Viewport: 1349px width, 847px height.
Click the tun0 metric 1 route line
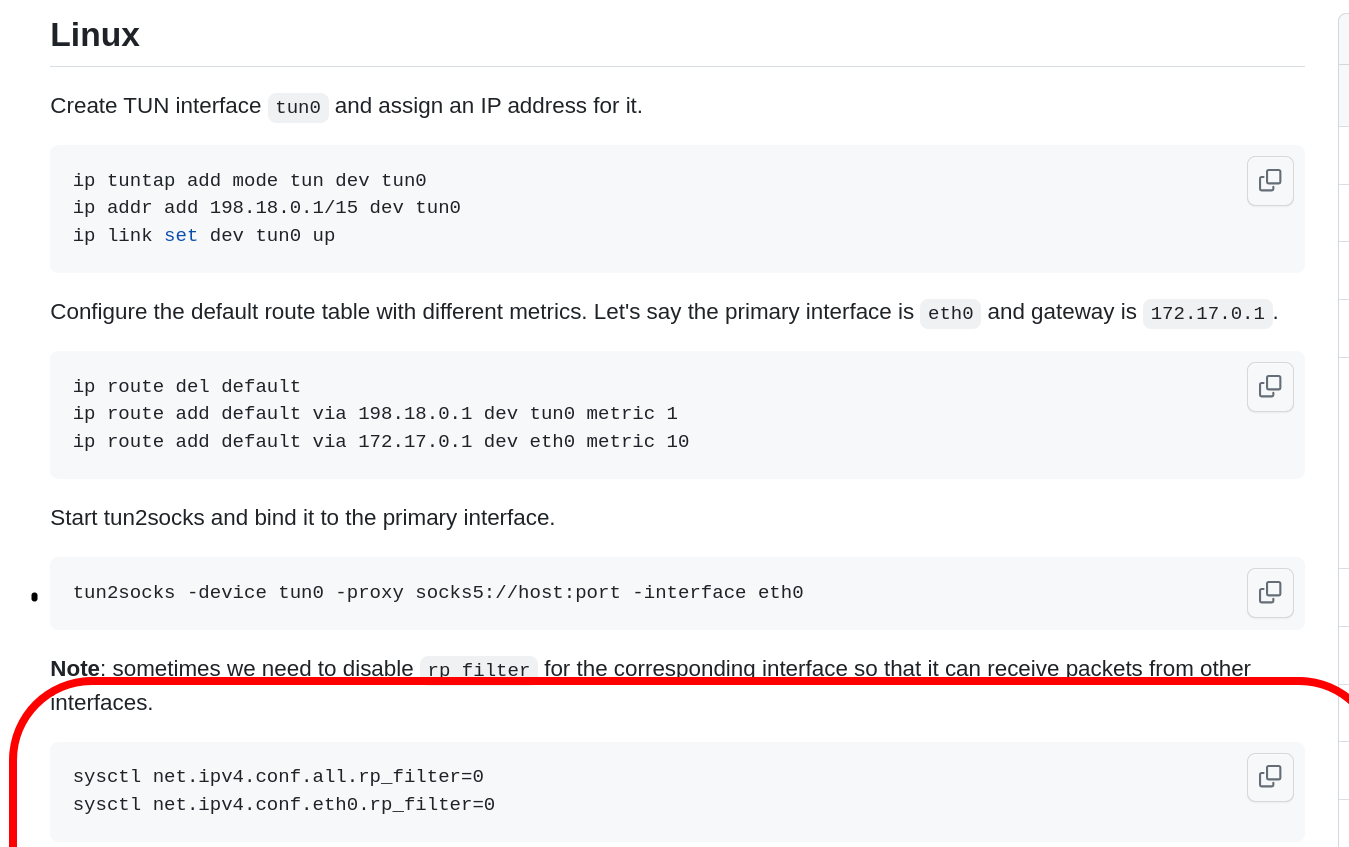[375, 414]
